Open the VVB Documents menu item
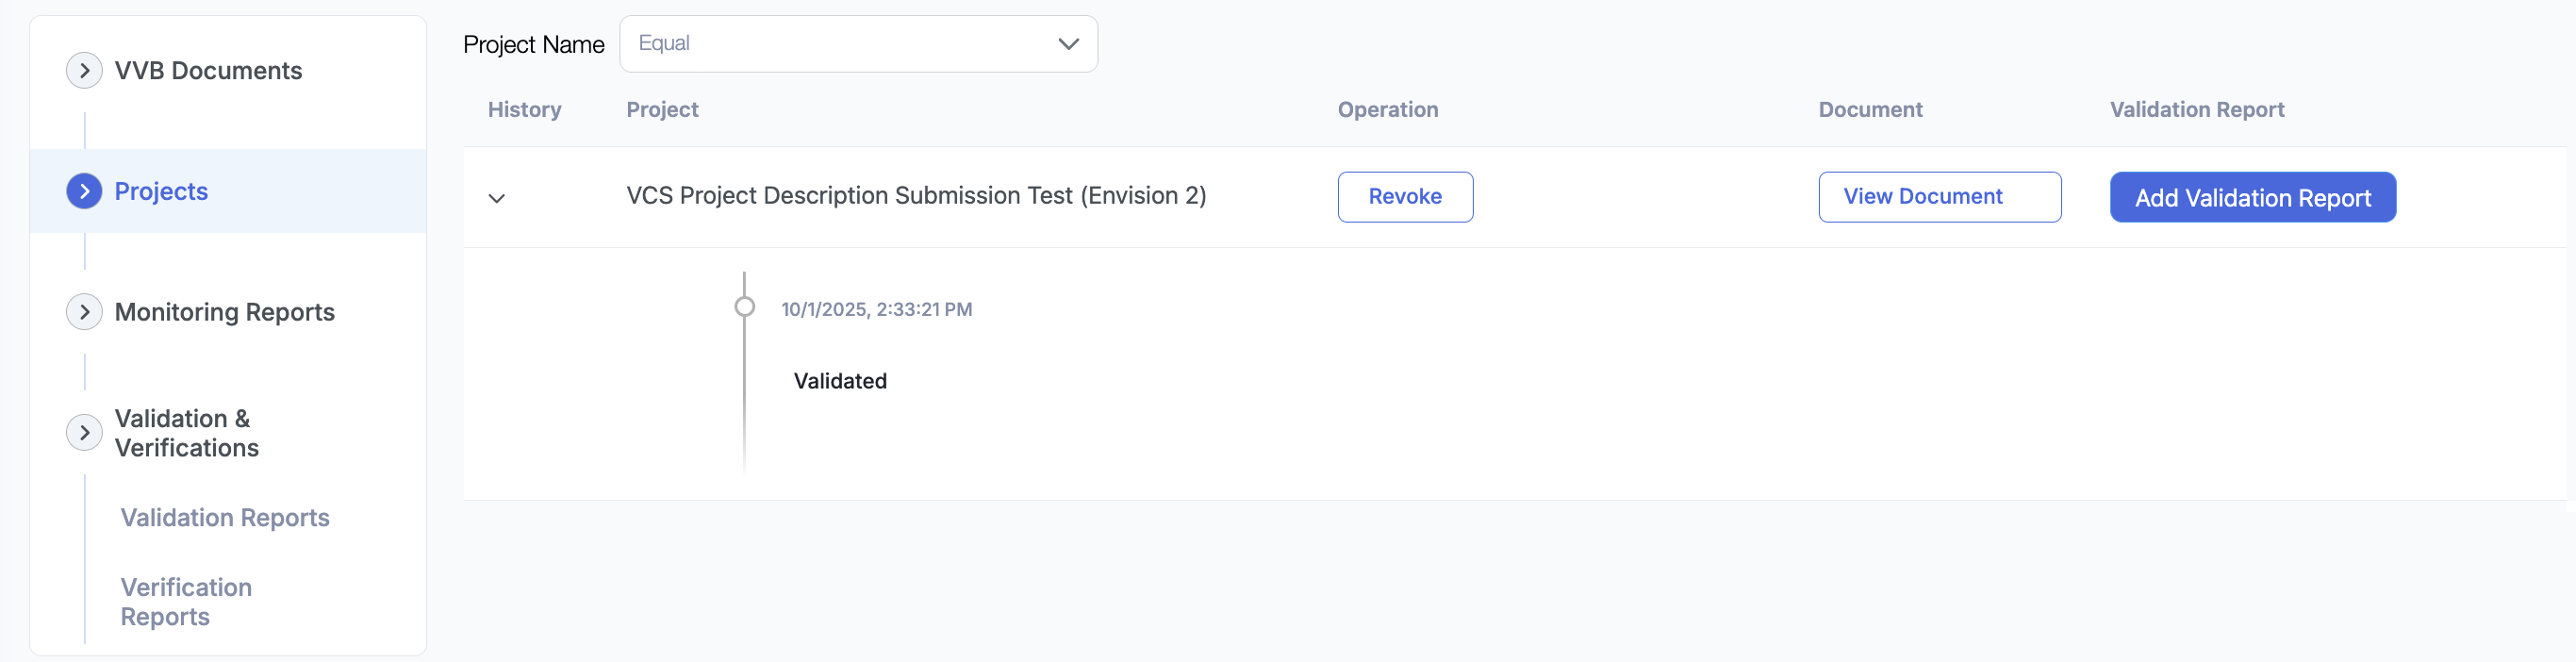 coord(208,71)
